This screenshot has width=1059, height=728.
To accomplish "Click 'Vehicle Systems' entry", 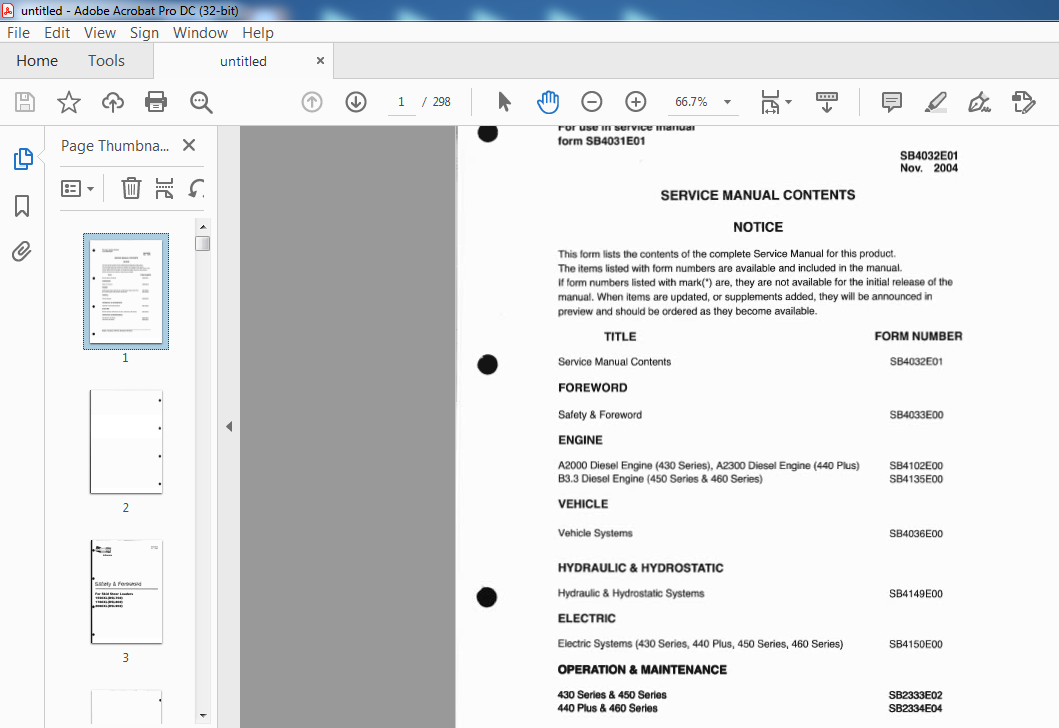I will [595, 533].
